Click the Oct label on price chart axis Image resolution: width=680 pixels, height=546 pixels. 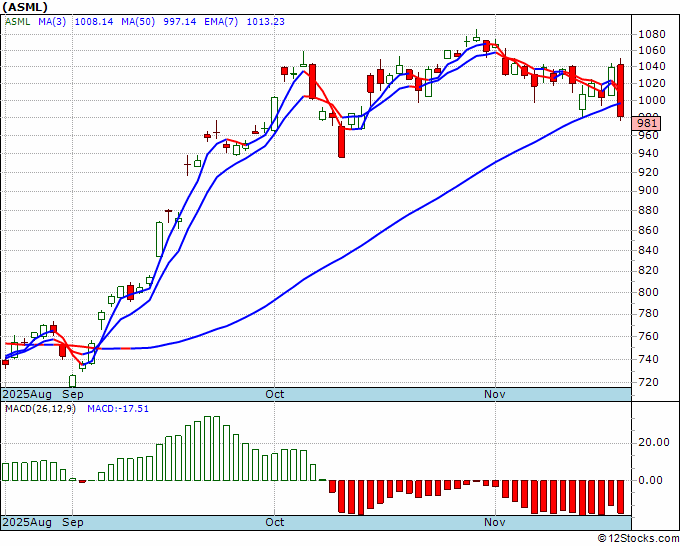(x=275, y=394)
